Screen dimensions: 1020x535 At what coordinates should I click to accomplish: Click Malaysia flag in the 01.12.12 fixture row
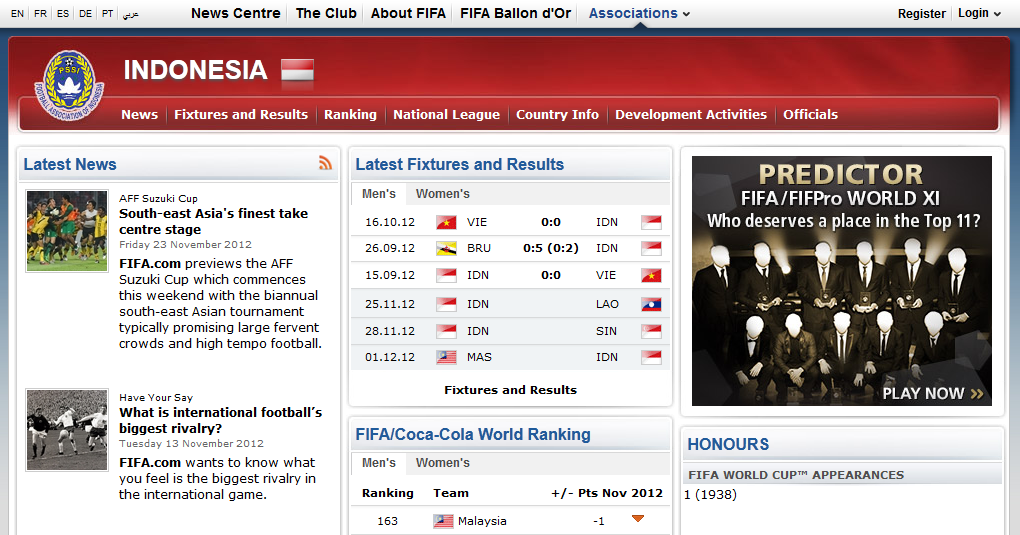(446, 357)
